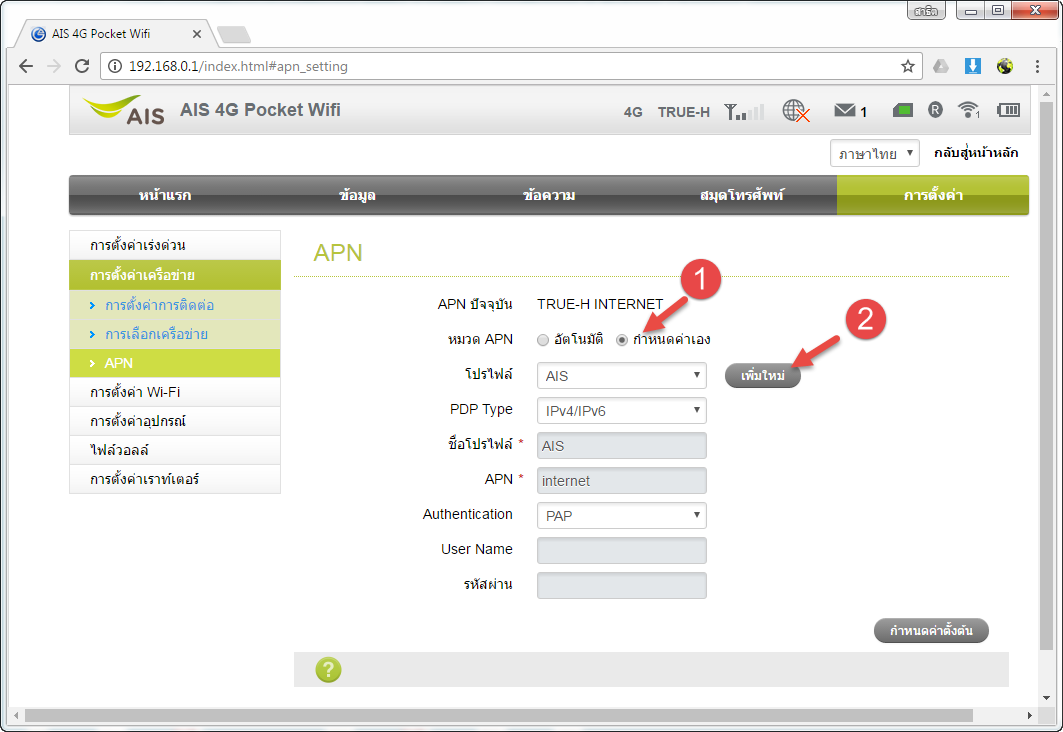
Task: Click the signal strength bars icon
Action: point(744,111)
